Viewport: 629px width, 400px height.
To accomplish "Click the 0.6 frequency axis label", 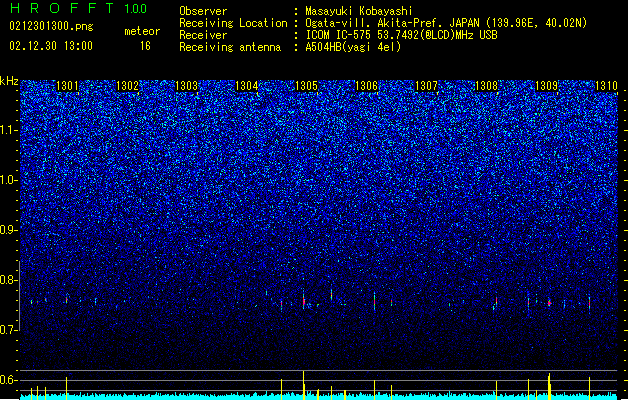I will 8,380.
